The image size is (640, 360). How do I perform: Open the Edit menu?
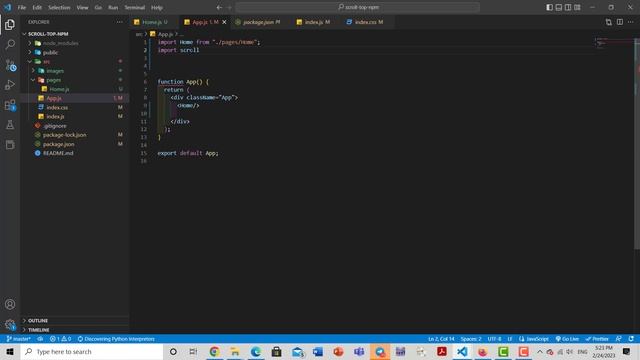[37, 7]
